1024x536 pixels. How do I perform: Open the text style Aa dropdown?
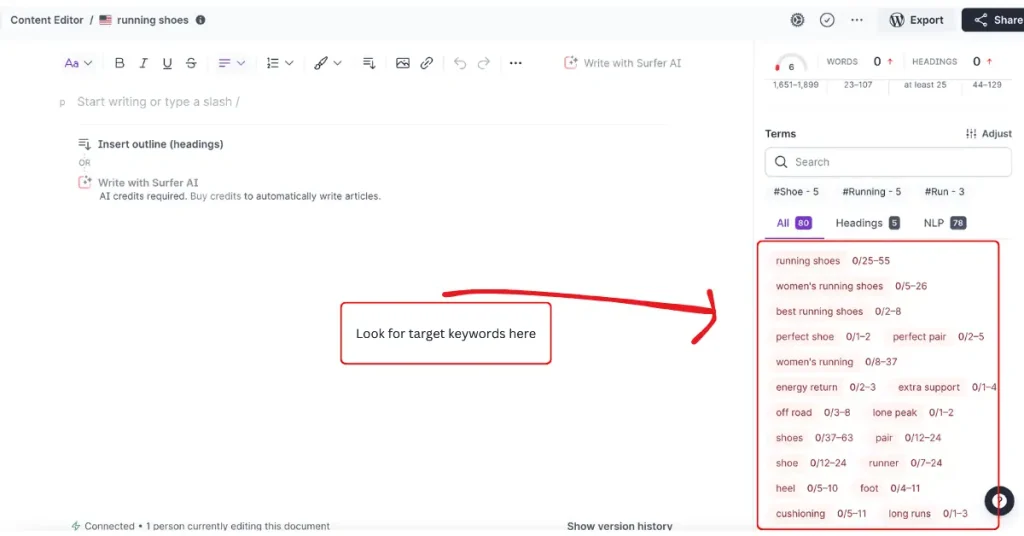click(78, 63)
